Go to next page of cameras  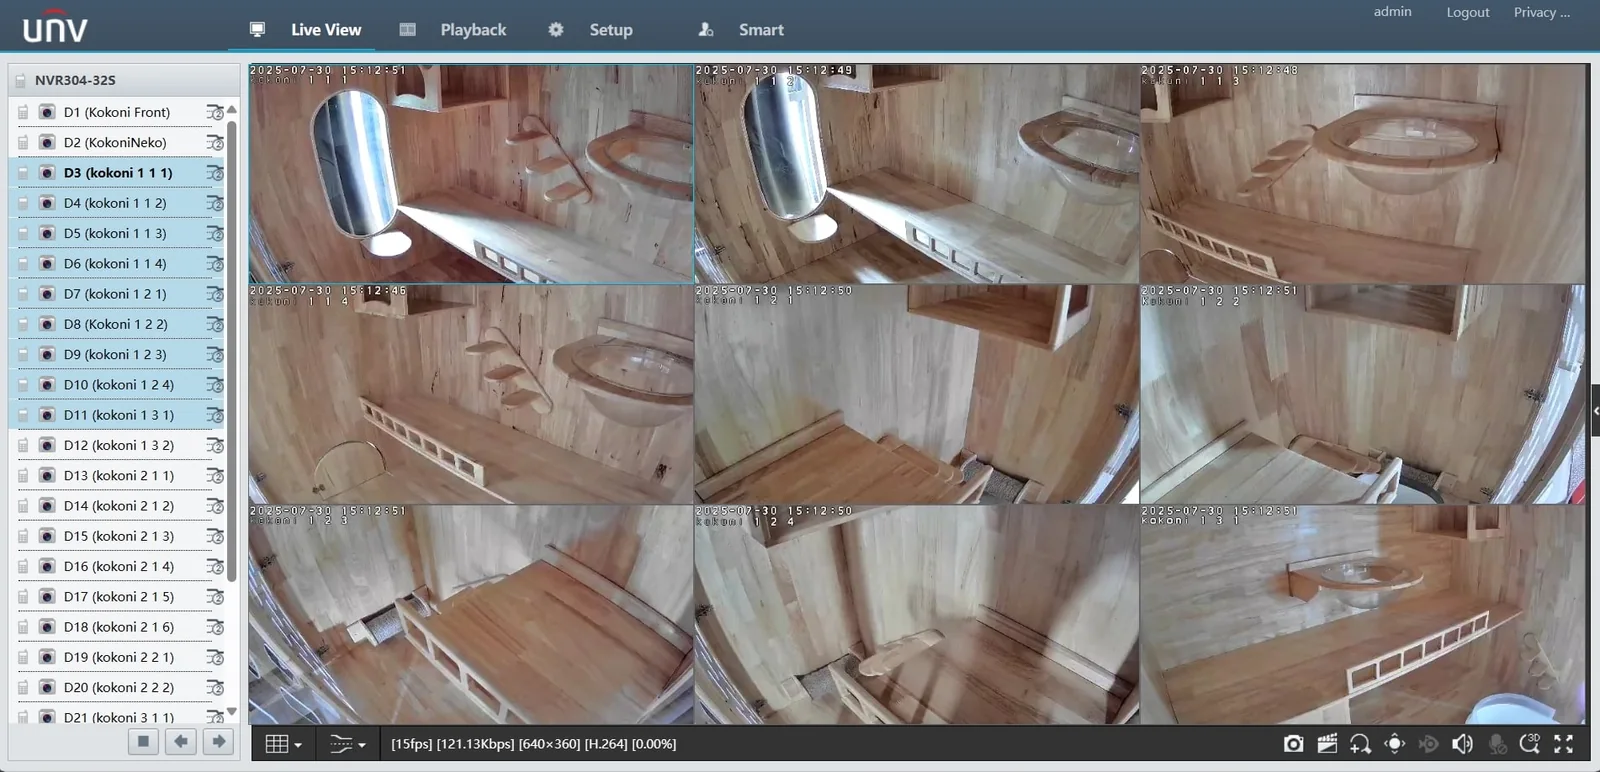point(218,741)
